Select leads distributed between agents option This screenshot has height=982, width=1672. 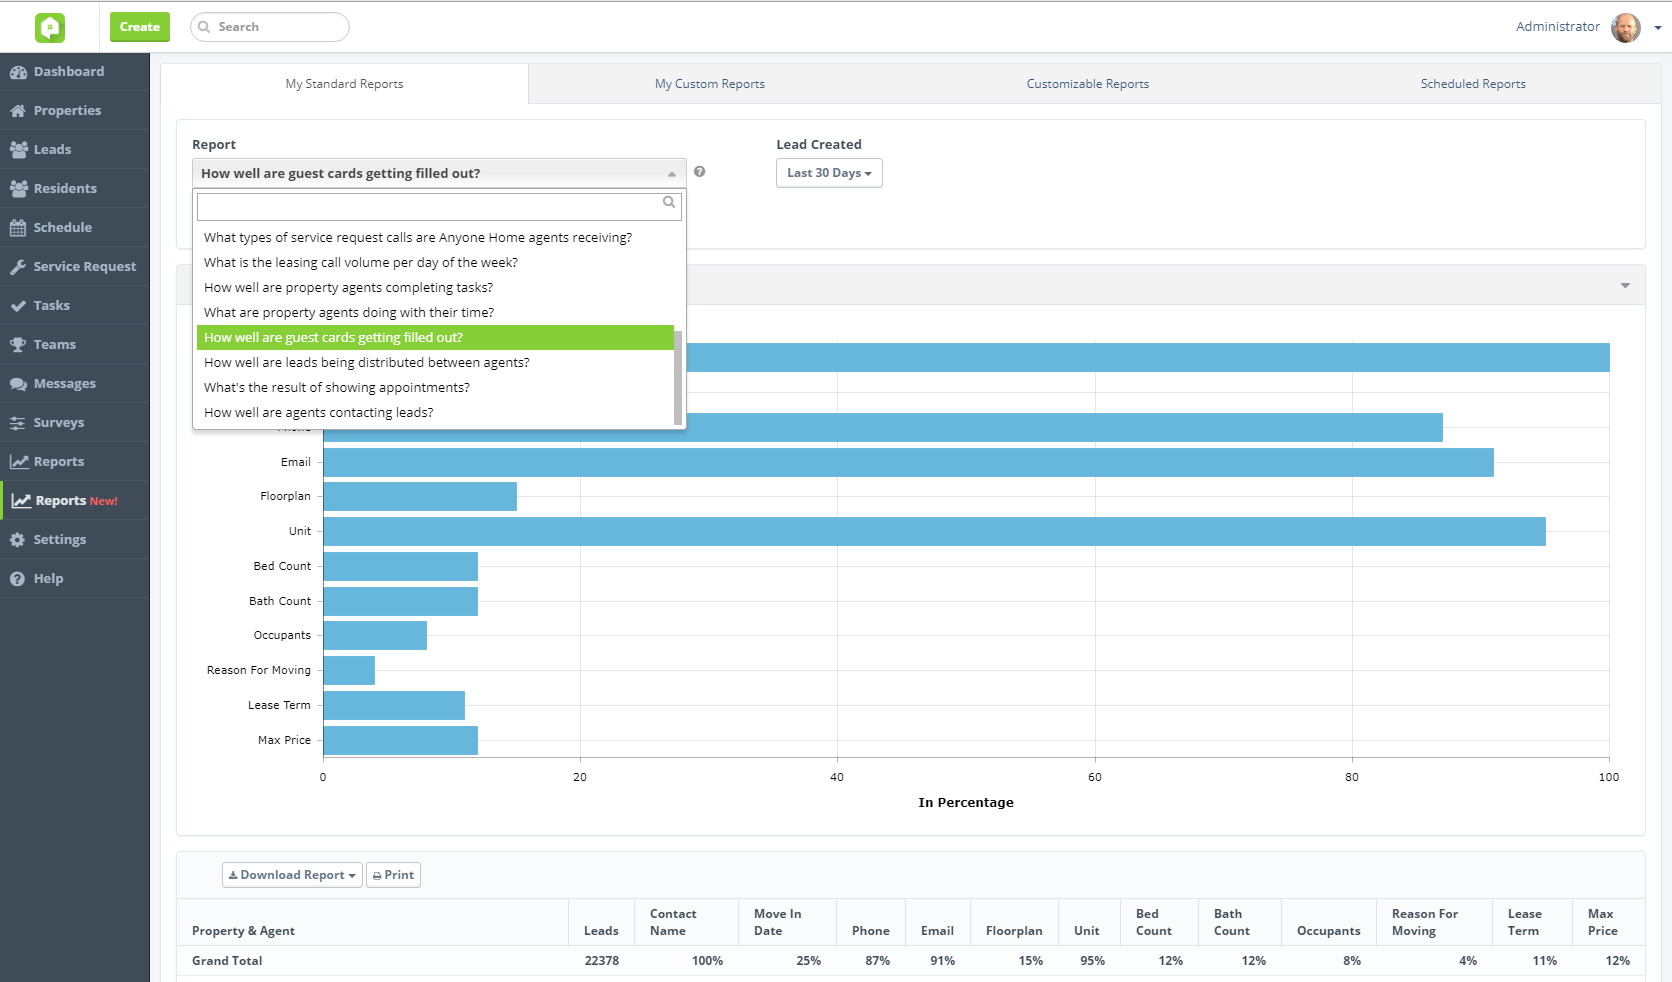[435, 363]
